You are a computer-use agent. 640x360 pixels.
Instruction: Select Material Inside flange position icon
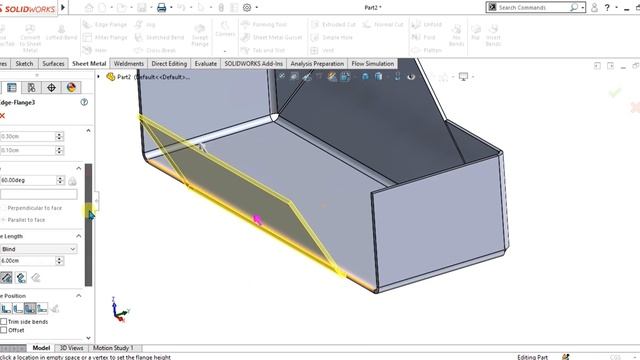[x=6, y=309]
